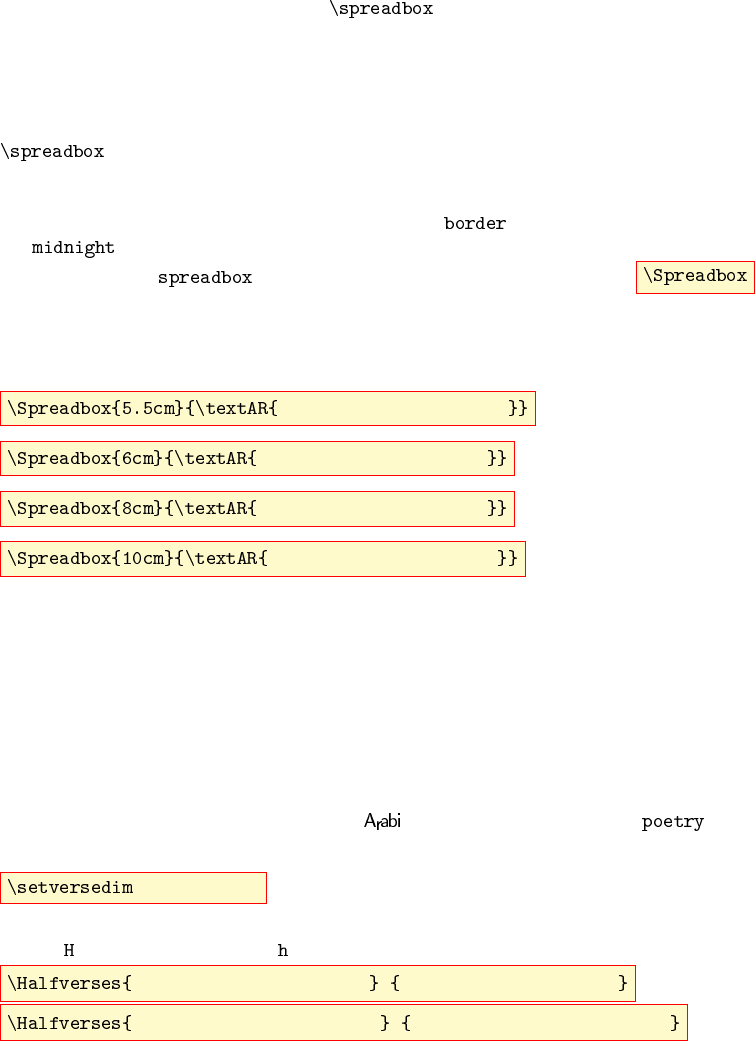
Task: Click the \spreadbox heading at top center
Action: click(x=381, y=9)
